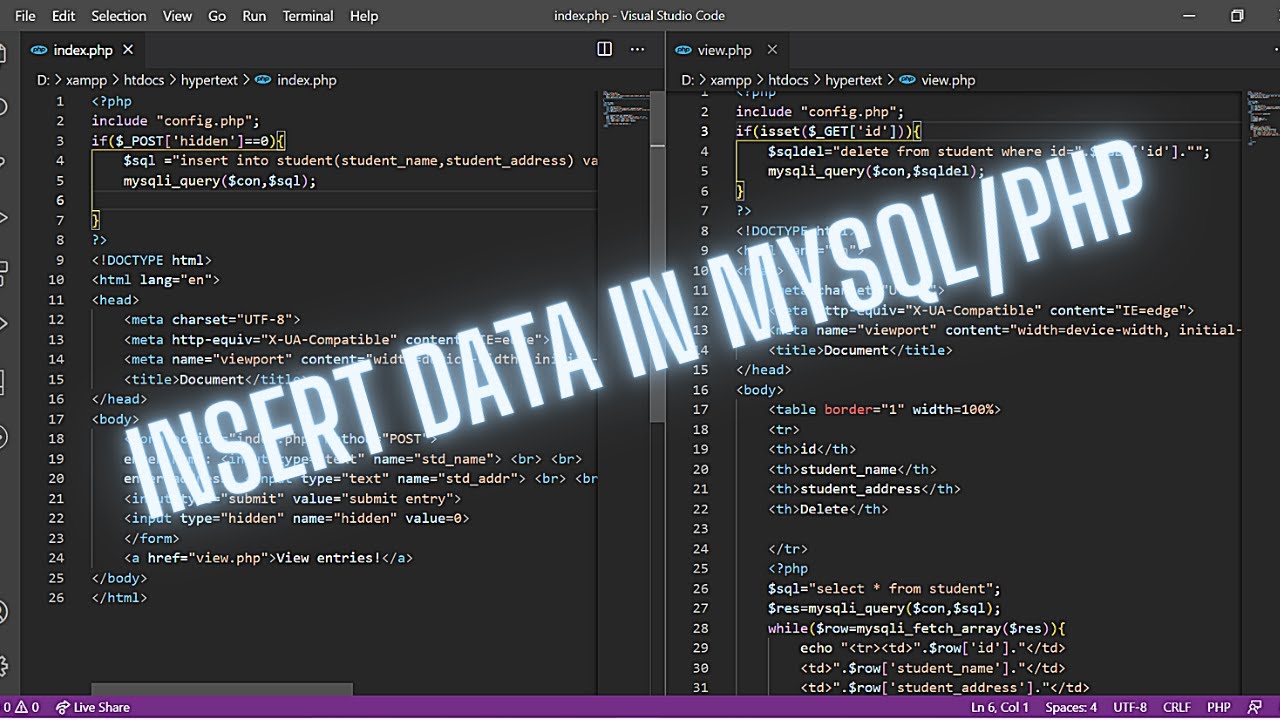
Task: Open Go to Line via Ln 6, Col 1
Action: (x=999, y=707)
